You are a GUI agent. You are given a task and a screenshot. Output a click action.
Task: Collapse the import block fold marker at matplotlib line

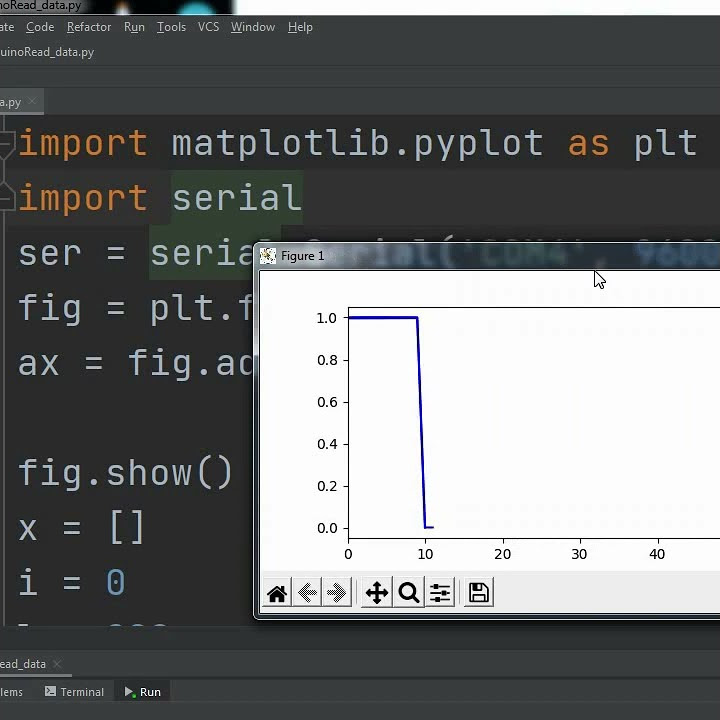pyautogui.click(x=6, y=143)
